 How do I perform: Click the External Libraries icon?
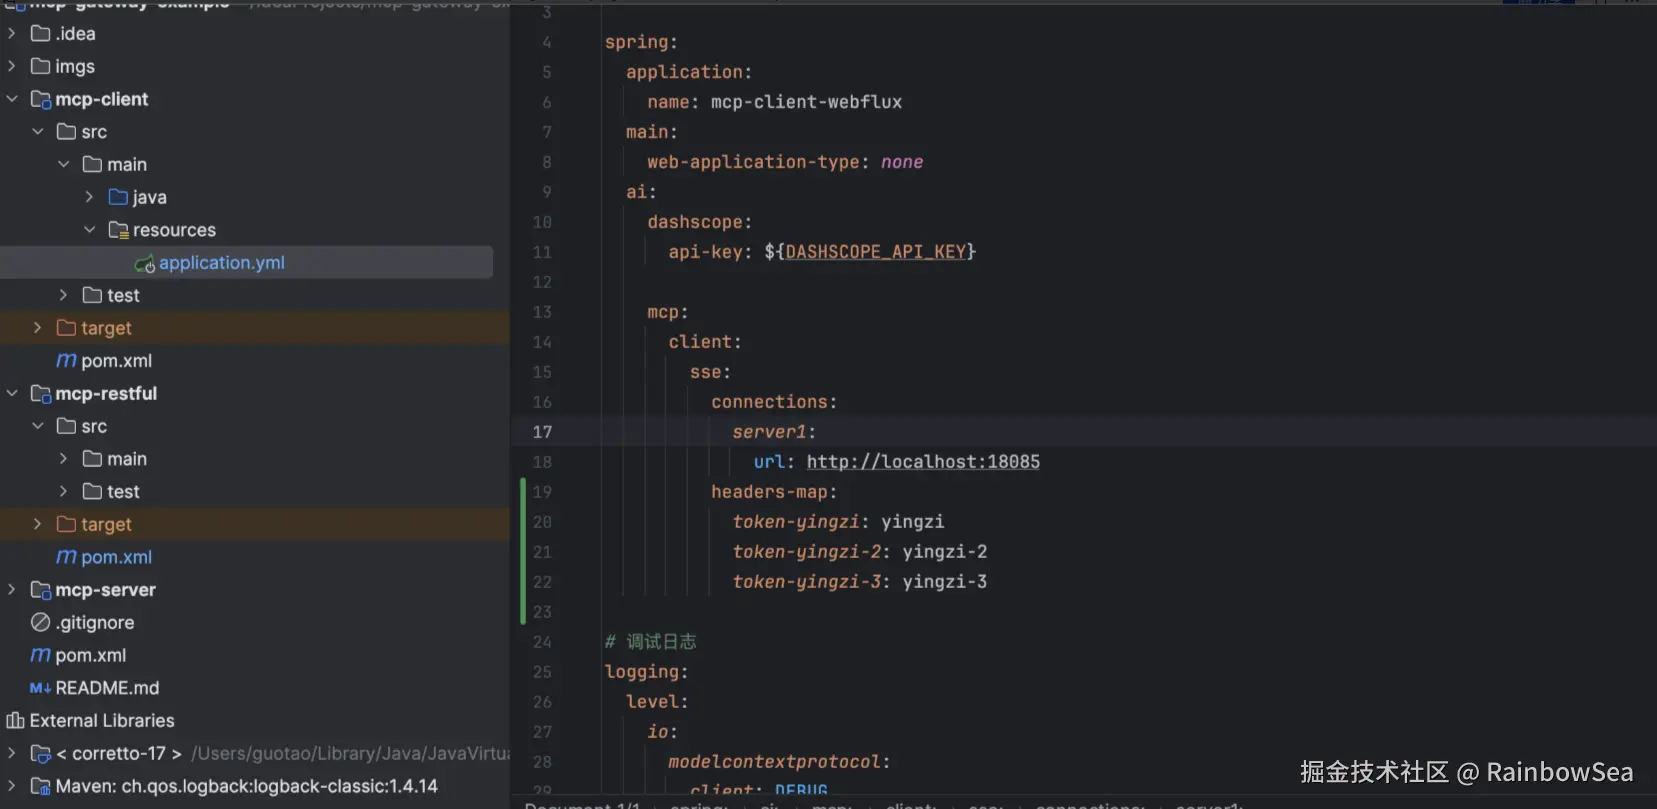click(15, 721)
